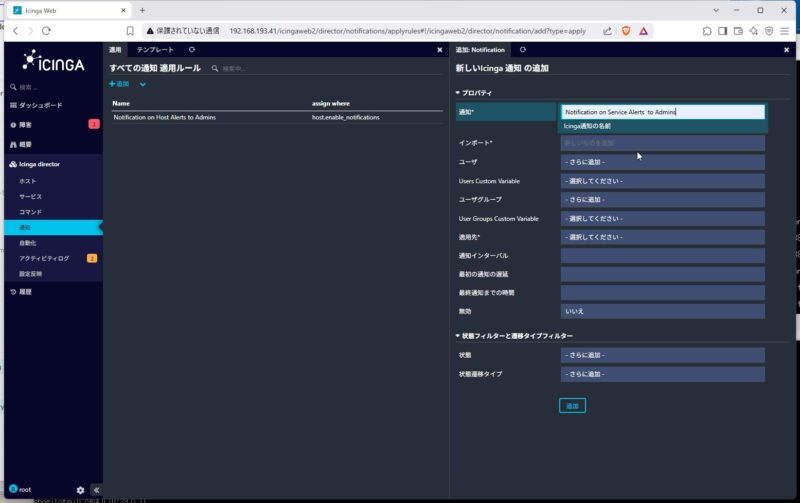Switch to the 適用 tab
This screenshot has height=503, width=800.
(115, 49)
